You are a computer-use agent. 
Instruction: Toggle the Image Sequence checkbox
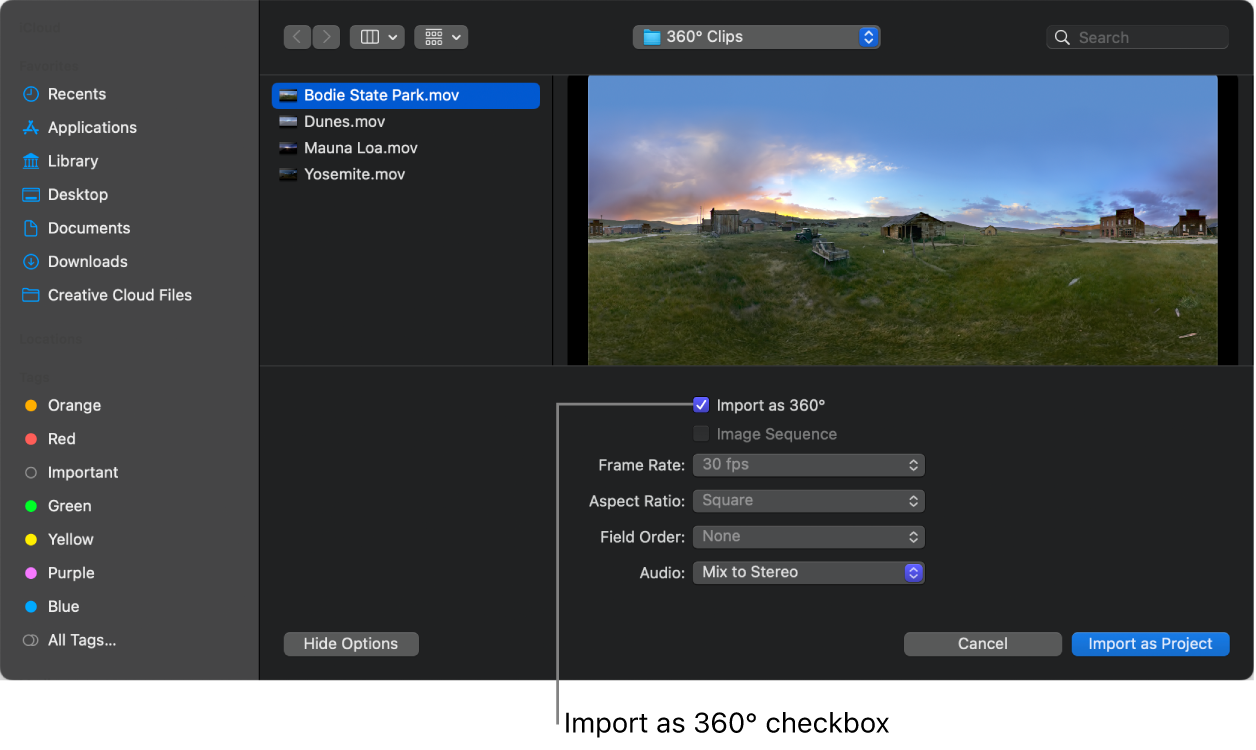[701, 433]
